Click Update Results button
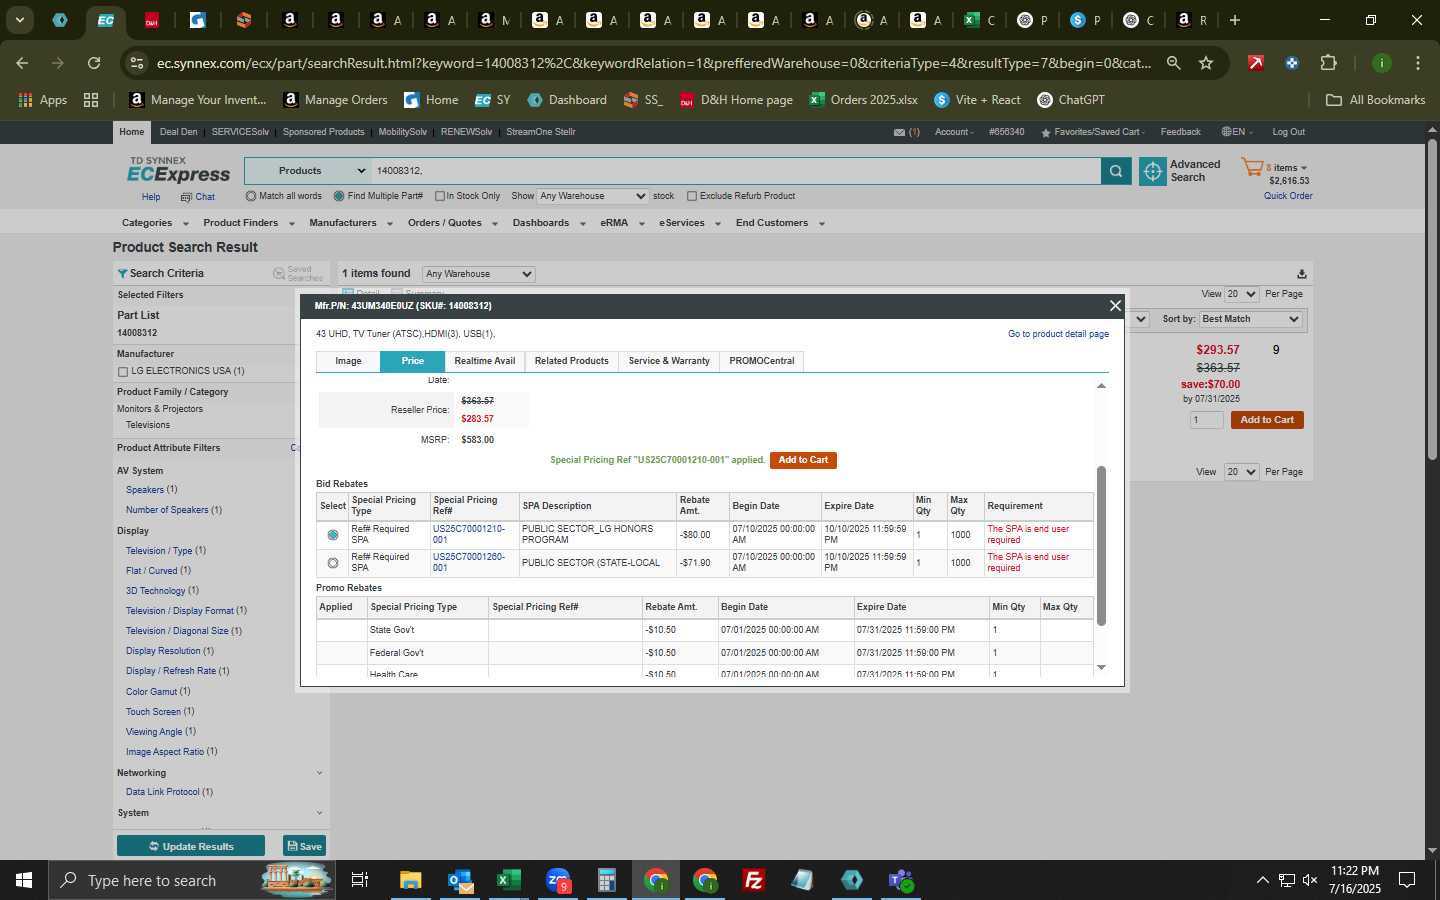This screenshot has width=1440, height=900. 191,846
